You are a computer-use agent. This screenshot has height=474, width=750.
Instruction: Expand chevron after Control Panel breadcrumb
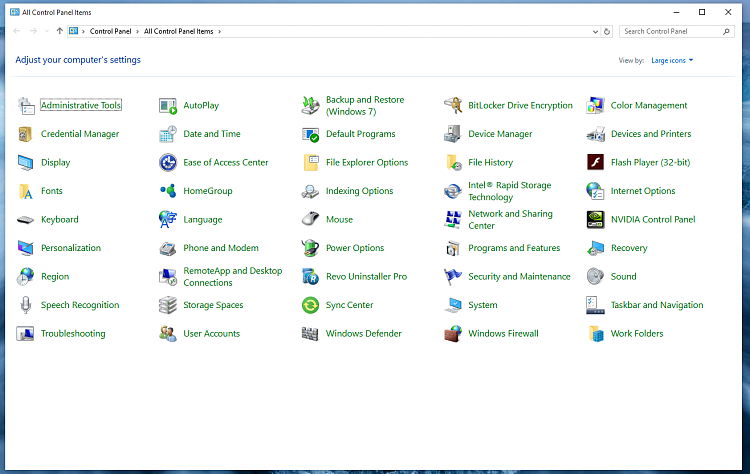pos(137,32)
